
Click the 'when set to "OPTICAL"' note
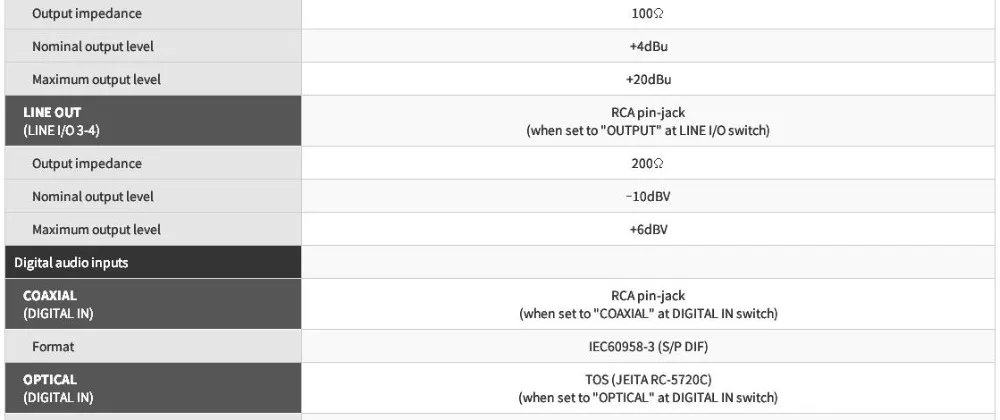[x=648, y=398]
